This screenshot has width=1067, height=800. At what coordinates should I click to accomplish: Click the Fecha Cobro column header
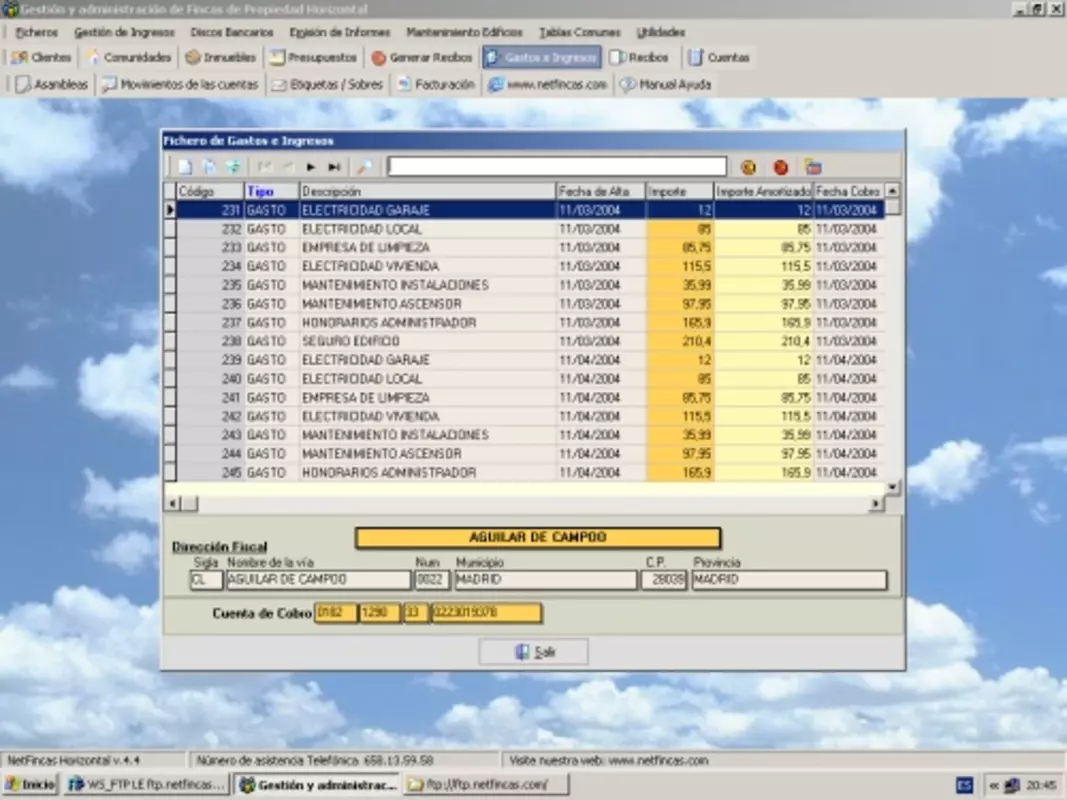click(x=848, y=192)
